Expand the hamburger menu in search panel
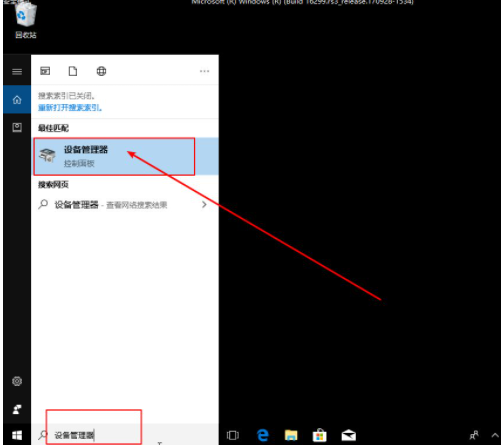Image resolution: width=502 pixels, height=448 pixels. pyautogui.click(x=17, y=72)
